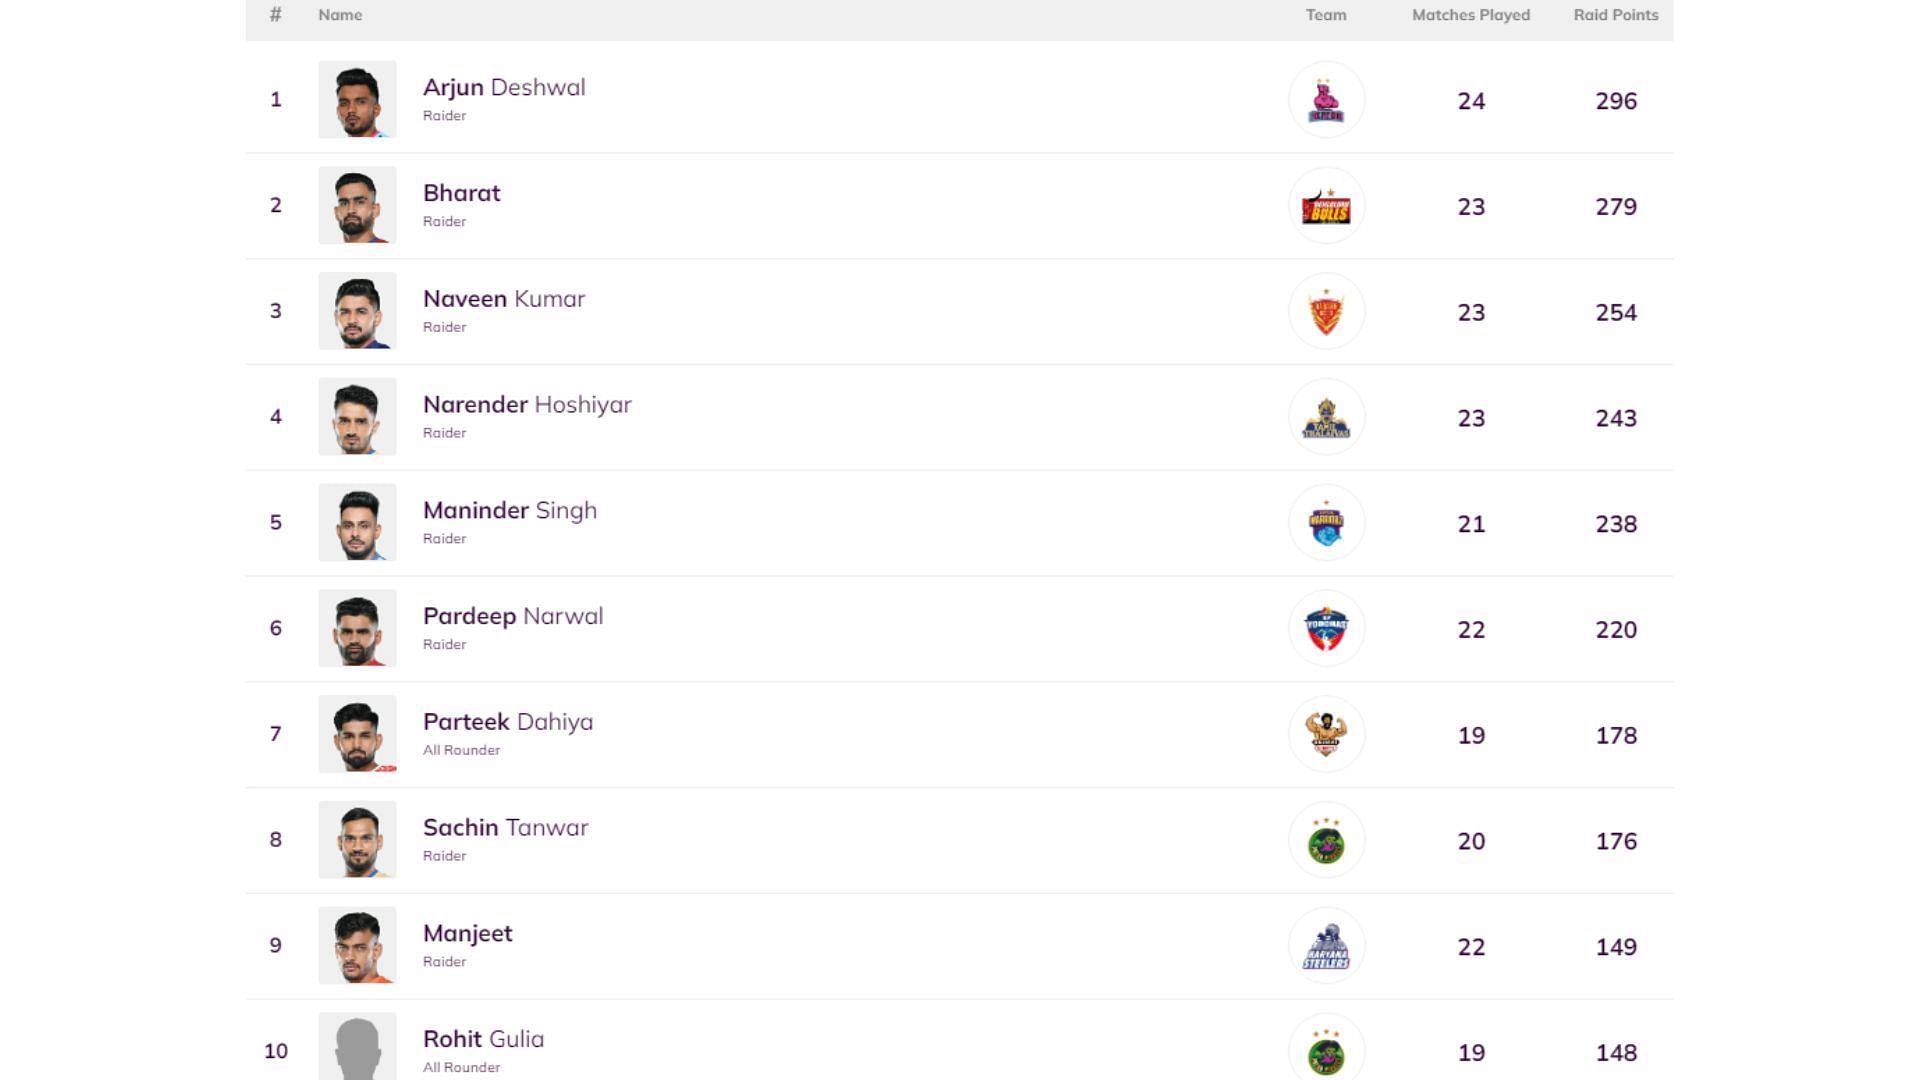Click the UP Yoddhas team logo

coord(1326,629)
